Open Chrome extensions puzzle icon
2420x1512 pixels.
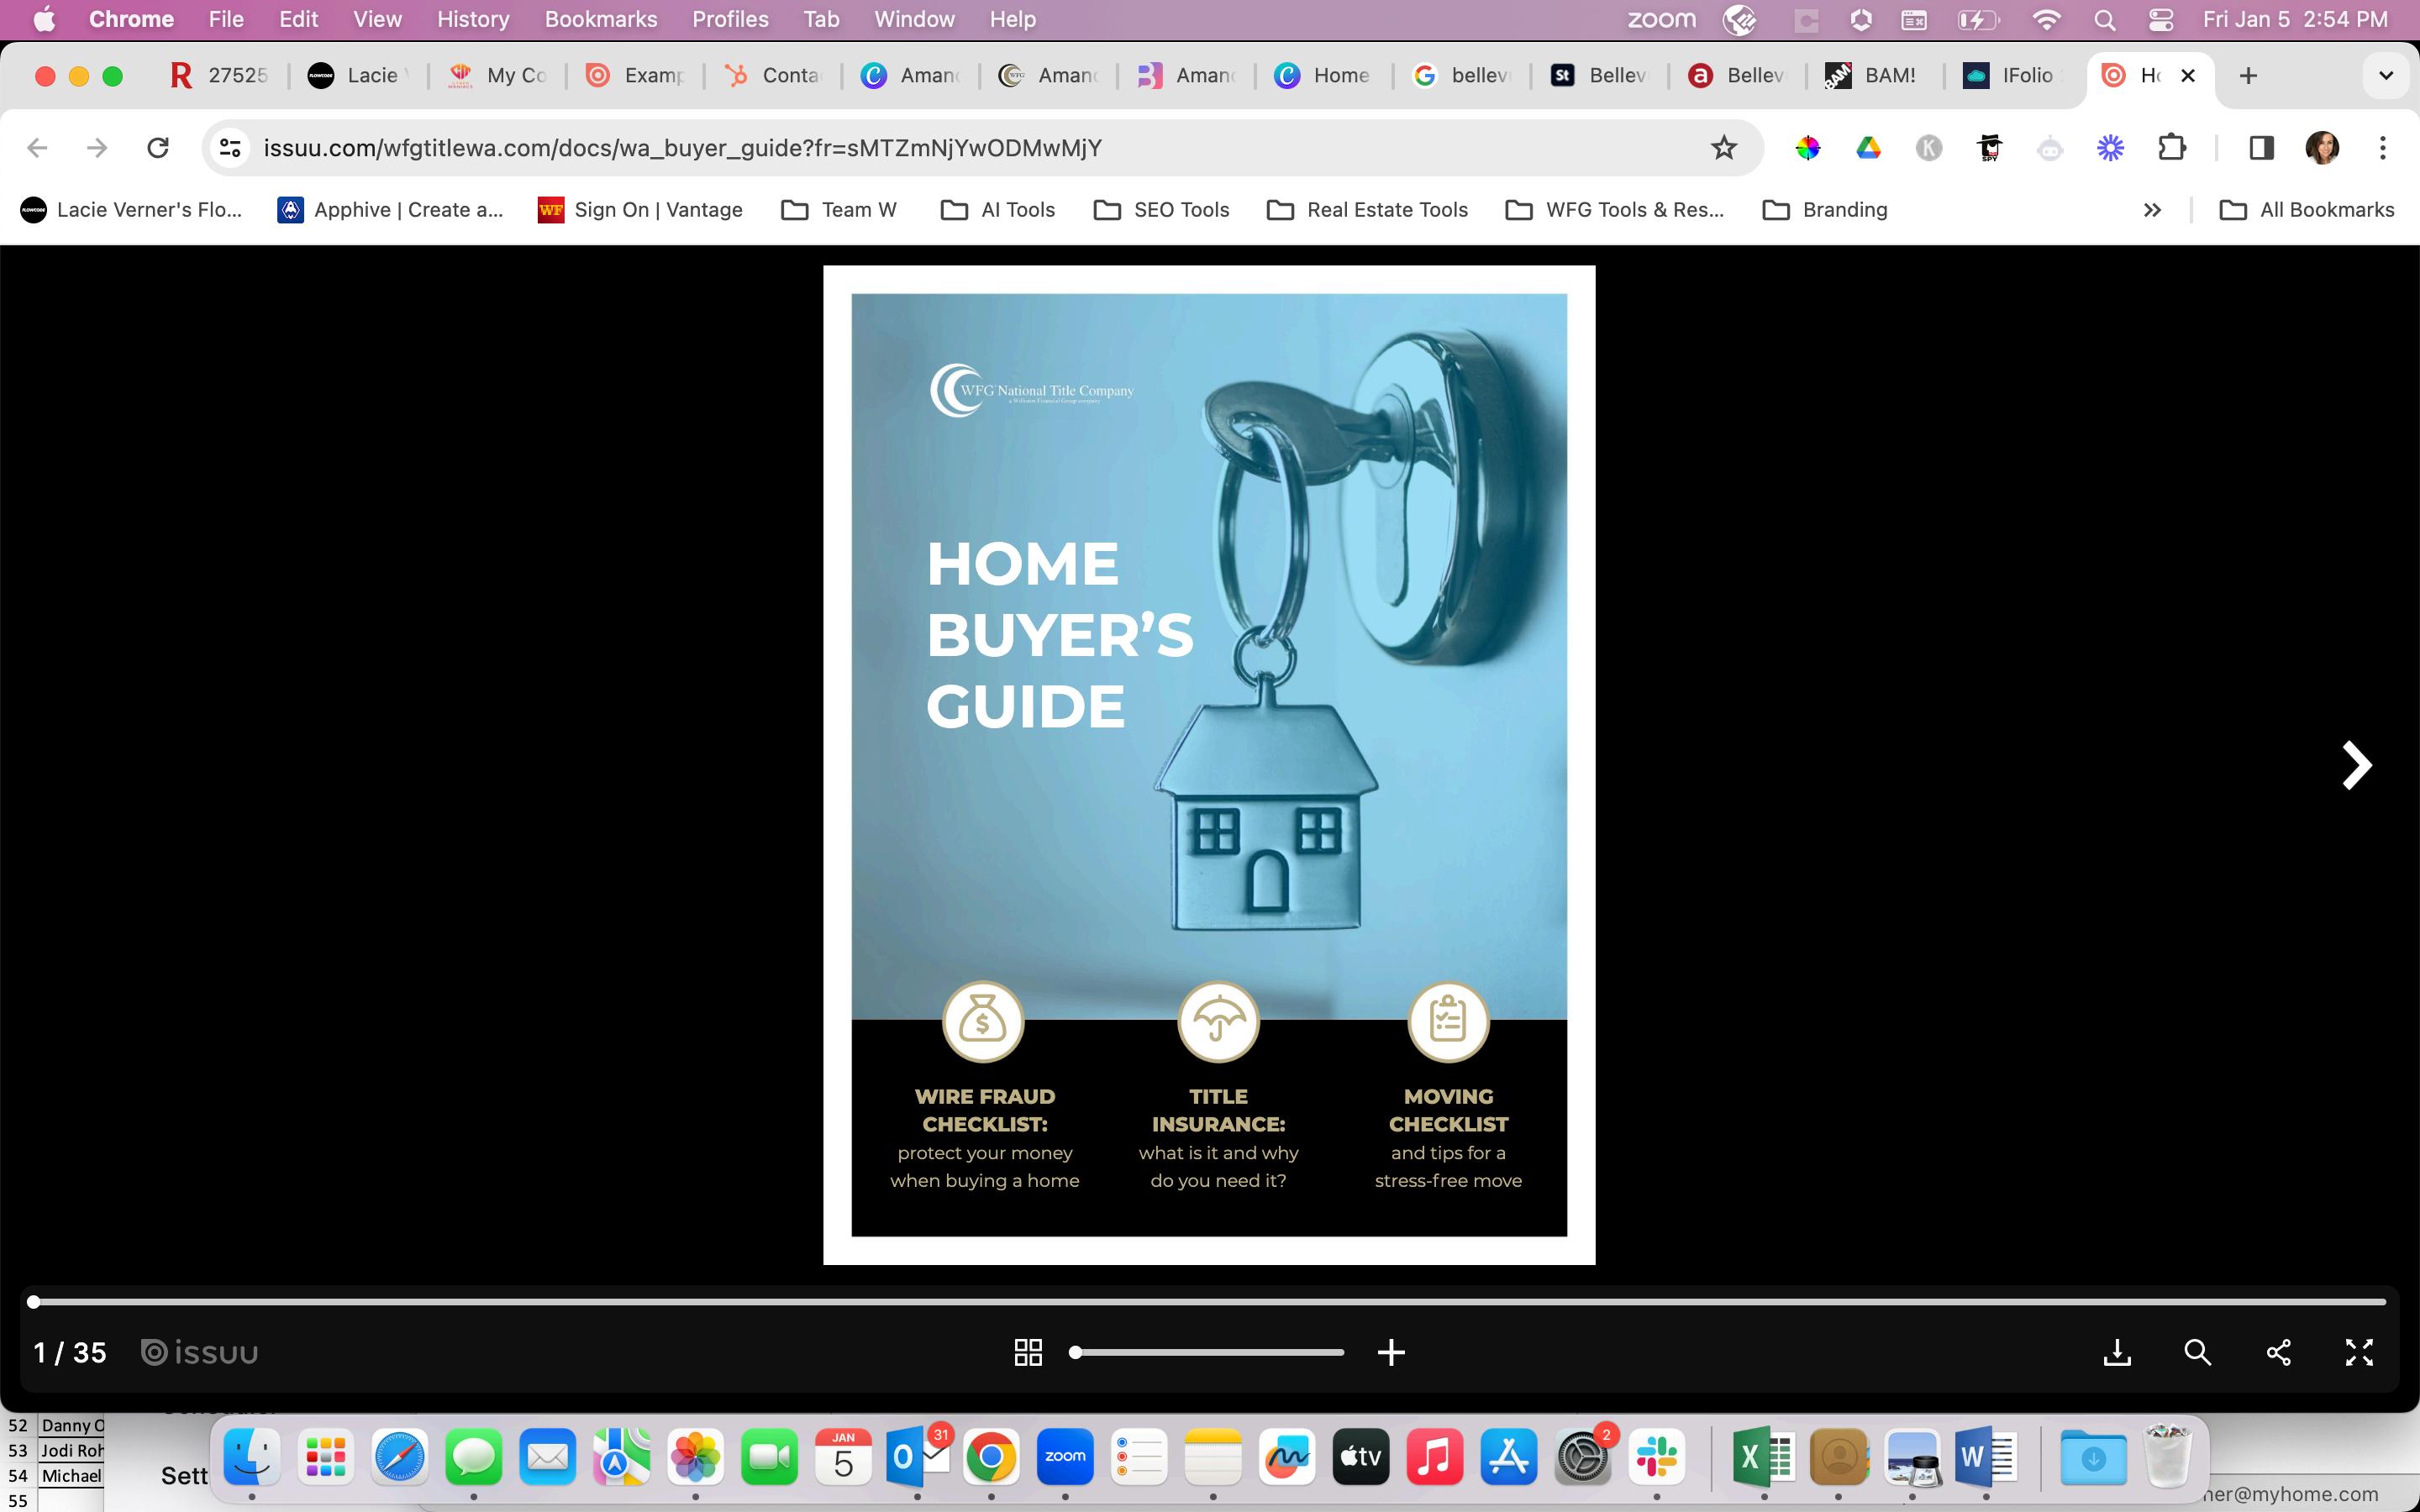(x=2171, y=148)
